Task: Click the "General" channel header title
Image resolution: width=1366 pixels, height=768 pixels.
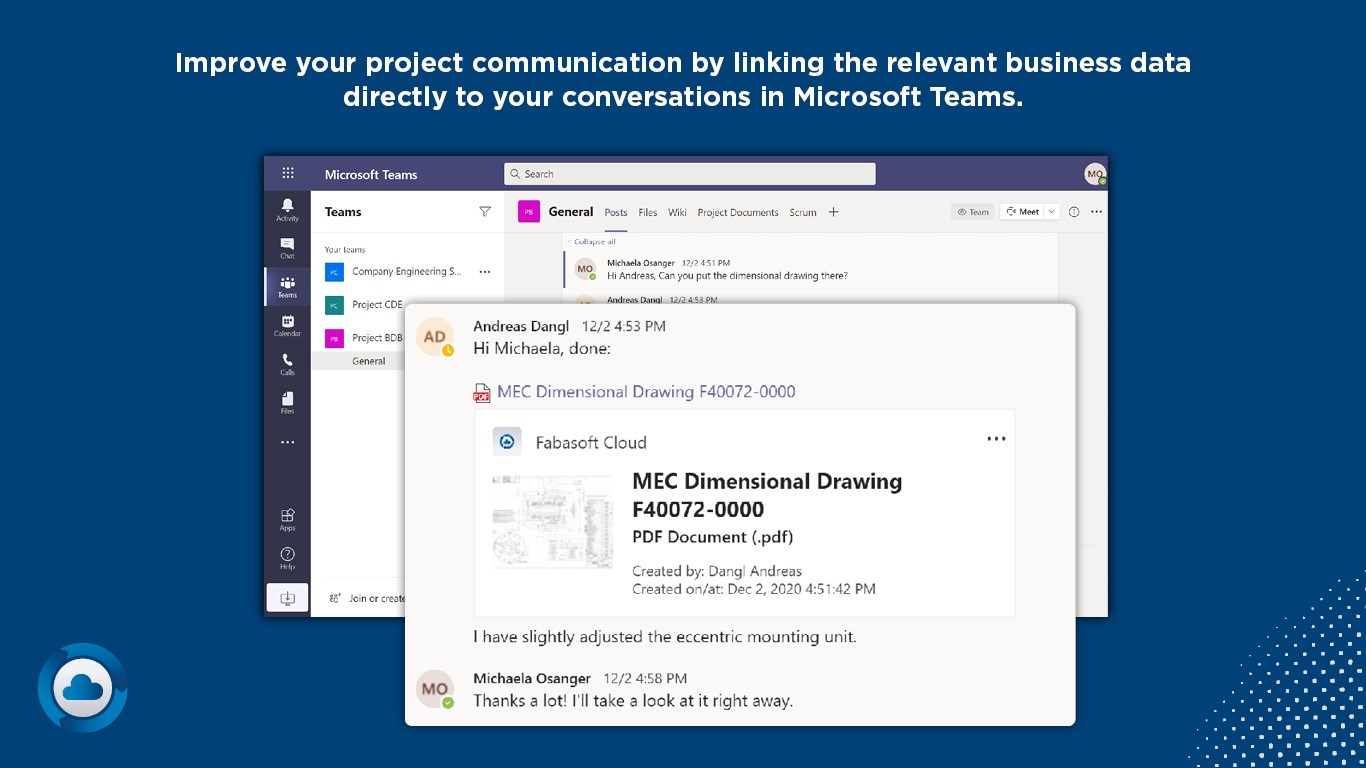Action: [x=571, y=212]
